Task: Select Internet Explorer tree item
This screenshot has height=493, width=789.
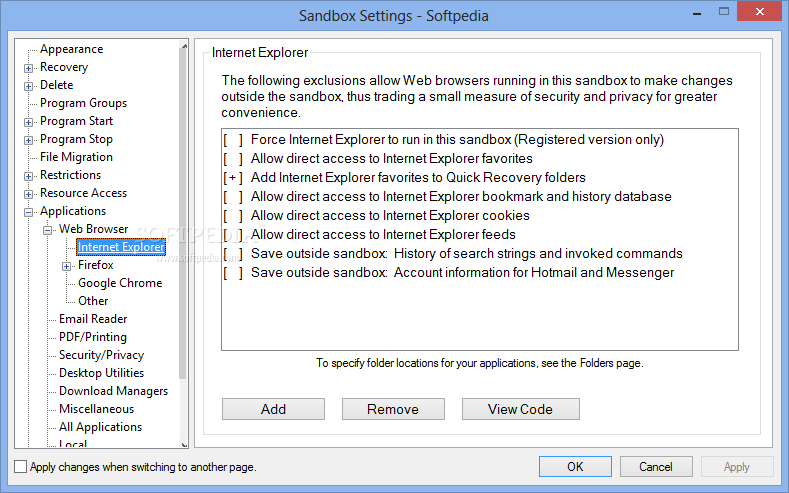Action: (x=121, y=247)
